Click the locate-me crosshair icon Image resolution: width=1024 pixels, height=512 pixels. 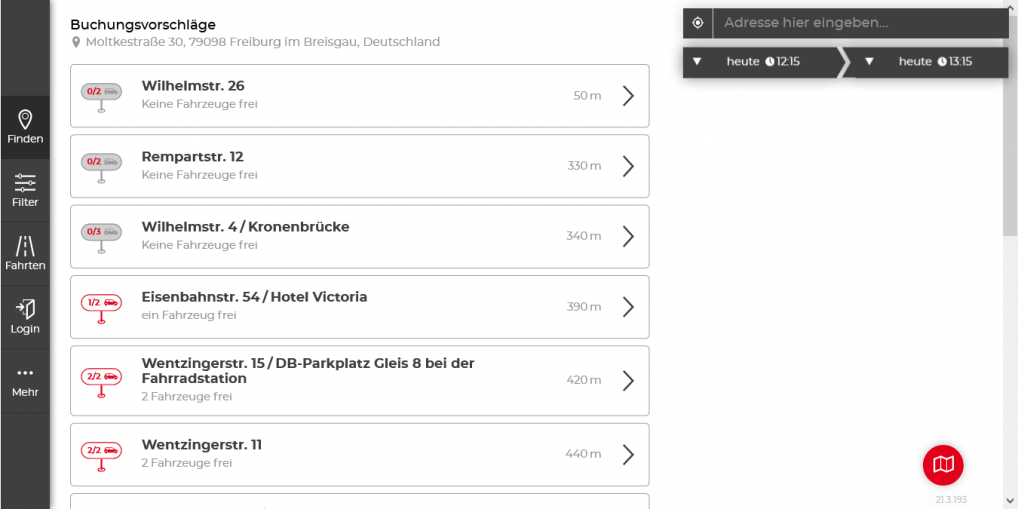tap(697, 24)
